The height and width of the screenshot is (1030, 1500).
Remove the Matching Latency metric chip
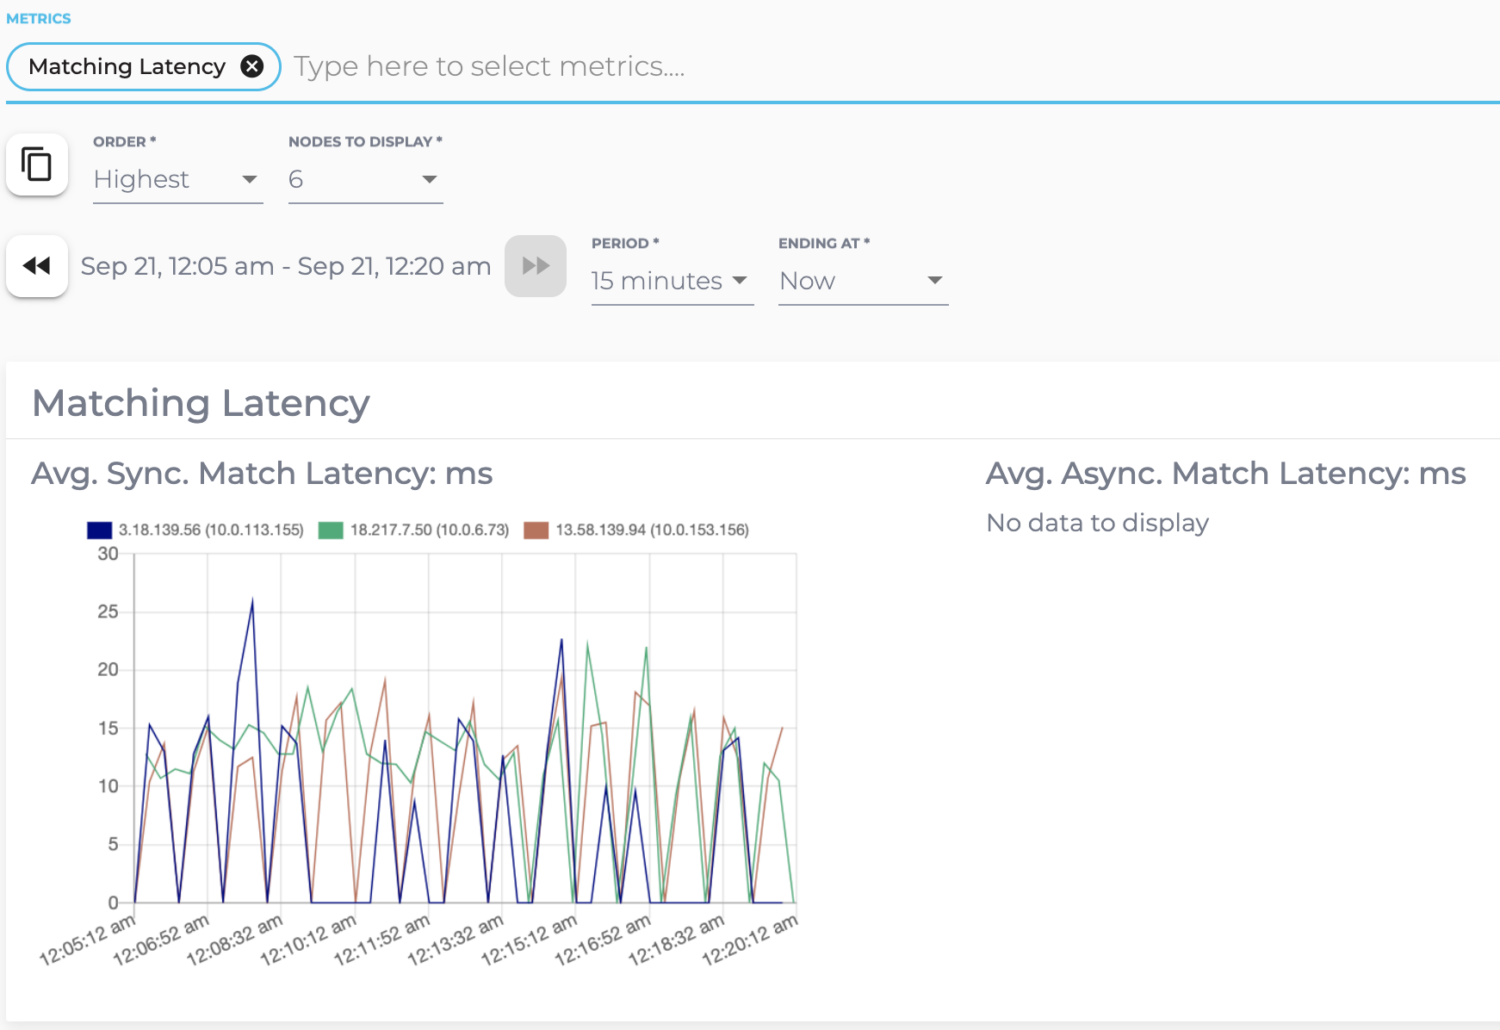253,66
